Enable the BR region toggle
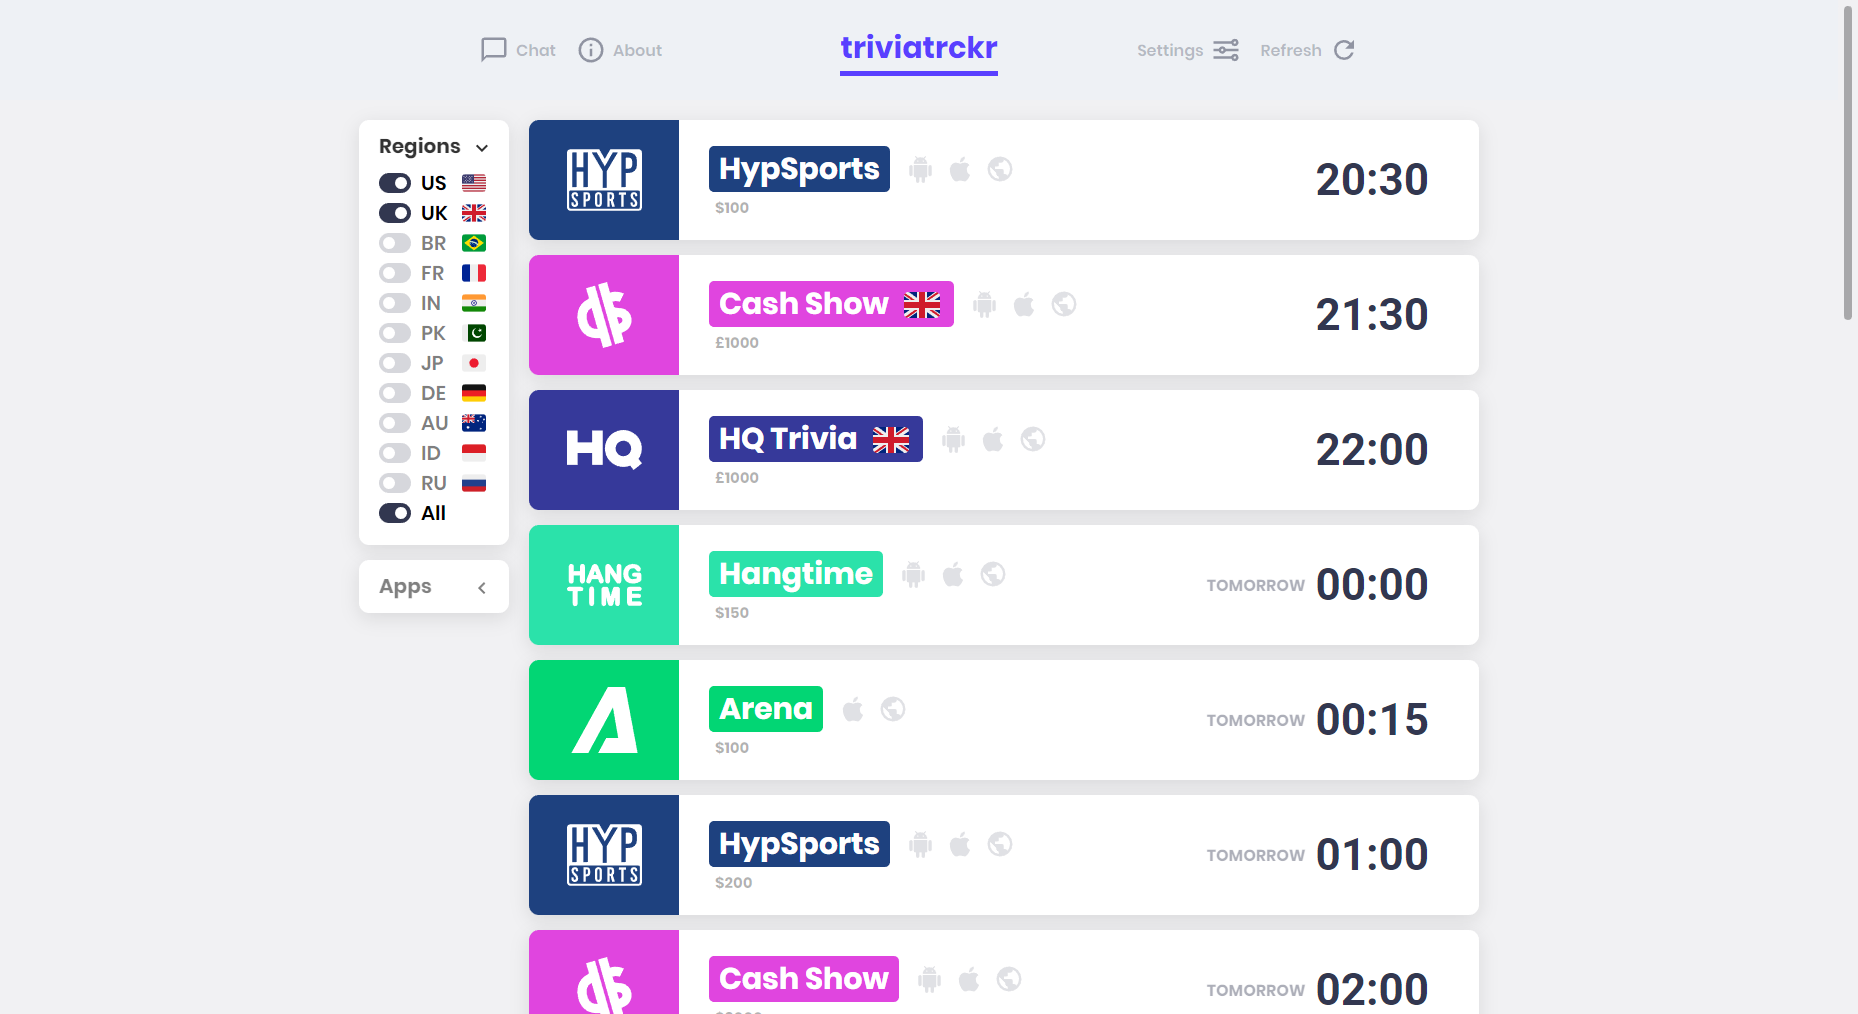Viewport: 1858px width, 1014px height. [x=393, y=242]
